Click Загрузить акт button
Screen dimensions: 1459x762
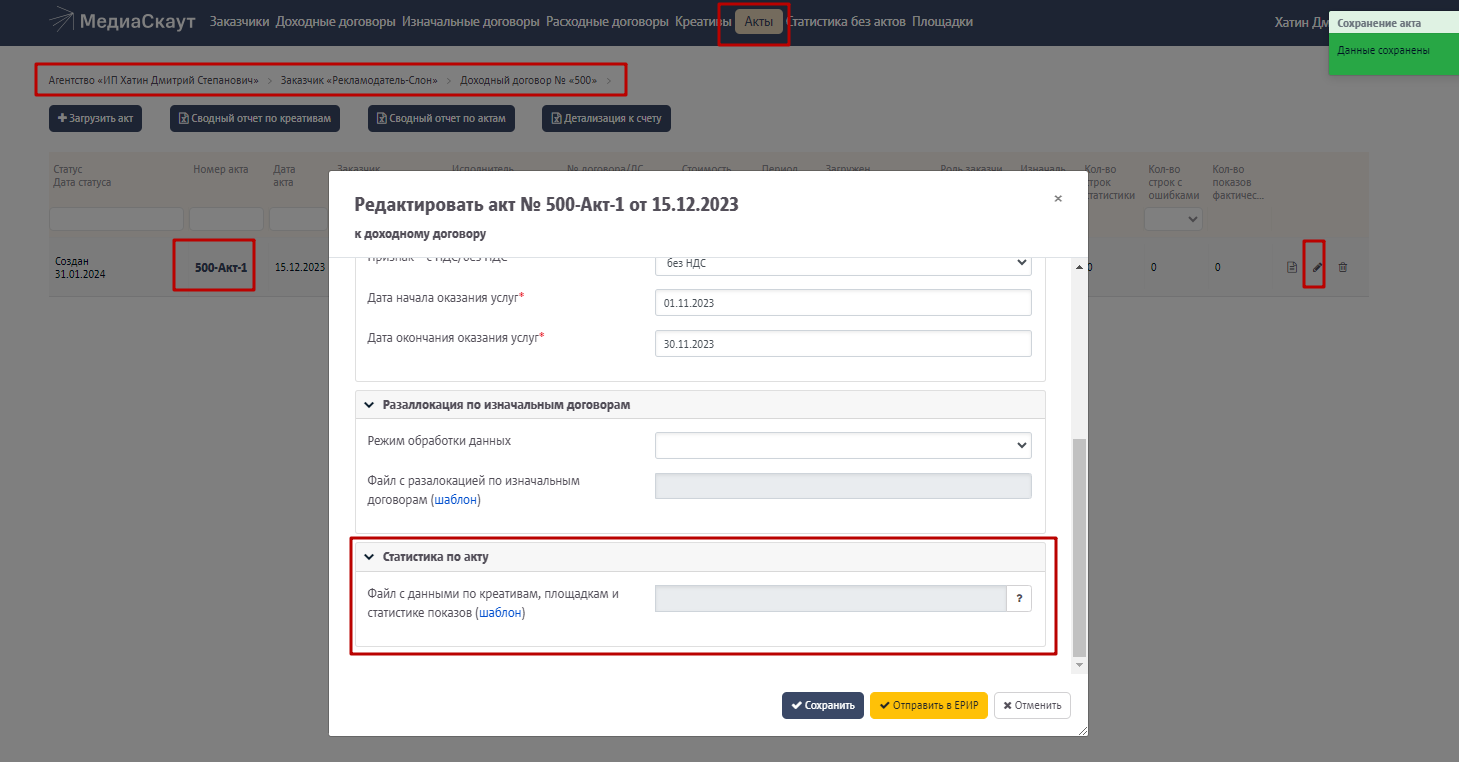coord(96,118)
